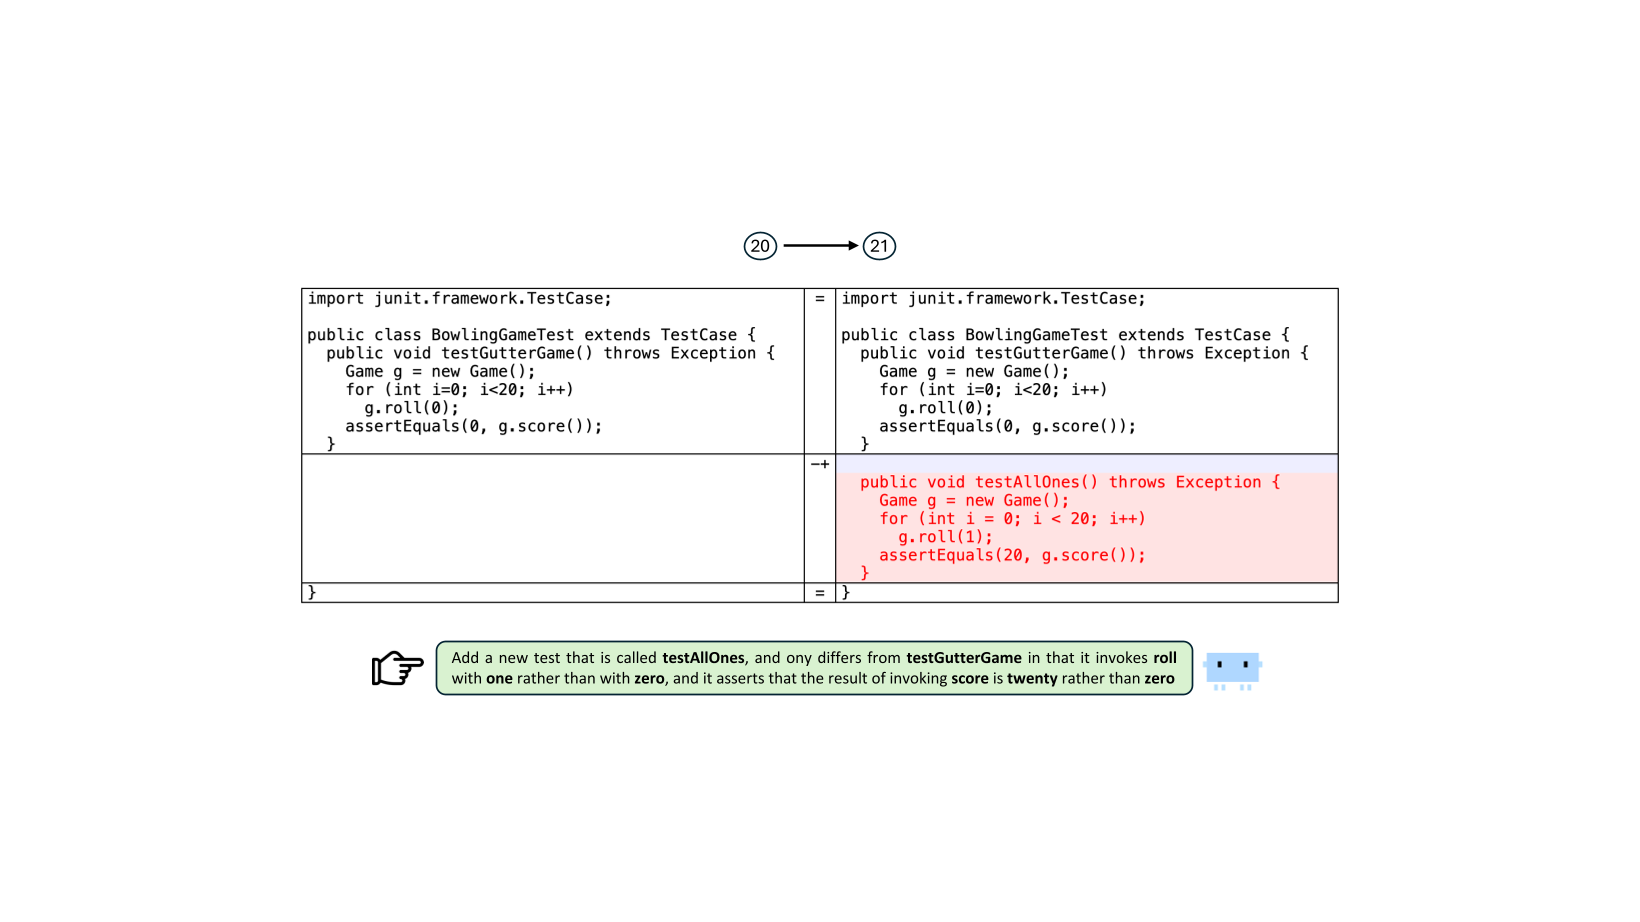1640x922 pixels.
Task: Click bold word twenty in instruction
Action: pyautogui.click(x=1032, y=679)
